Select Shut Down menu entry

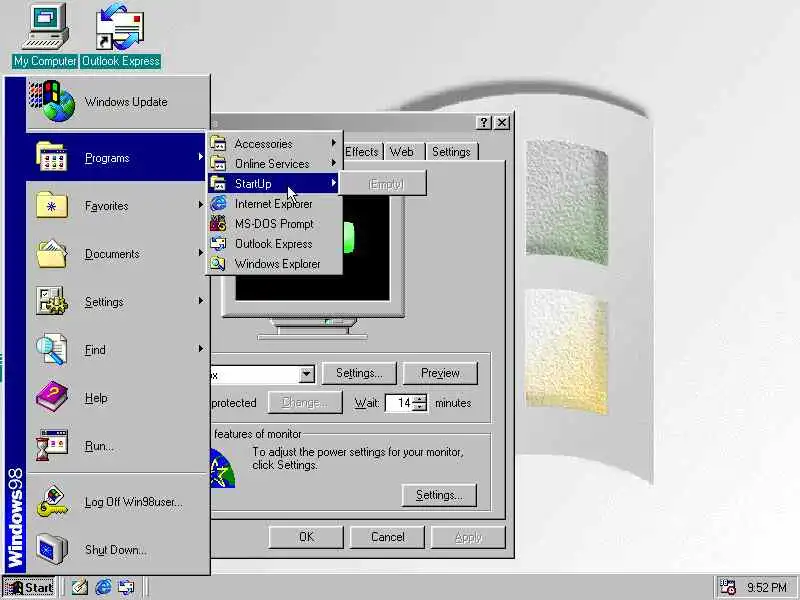[x=118, y=549]
